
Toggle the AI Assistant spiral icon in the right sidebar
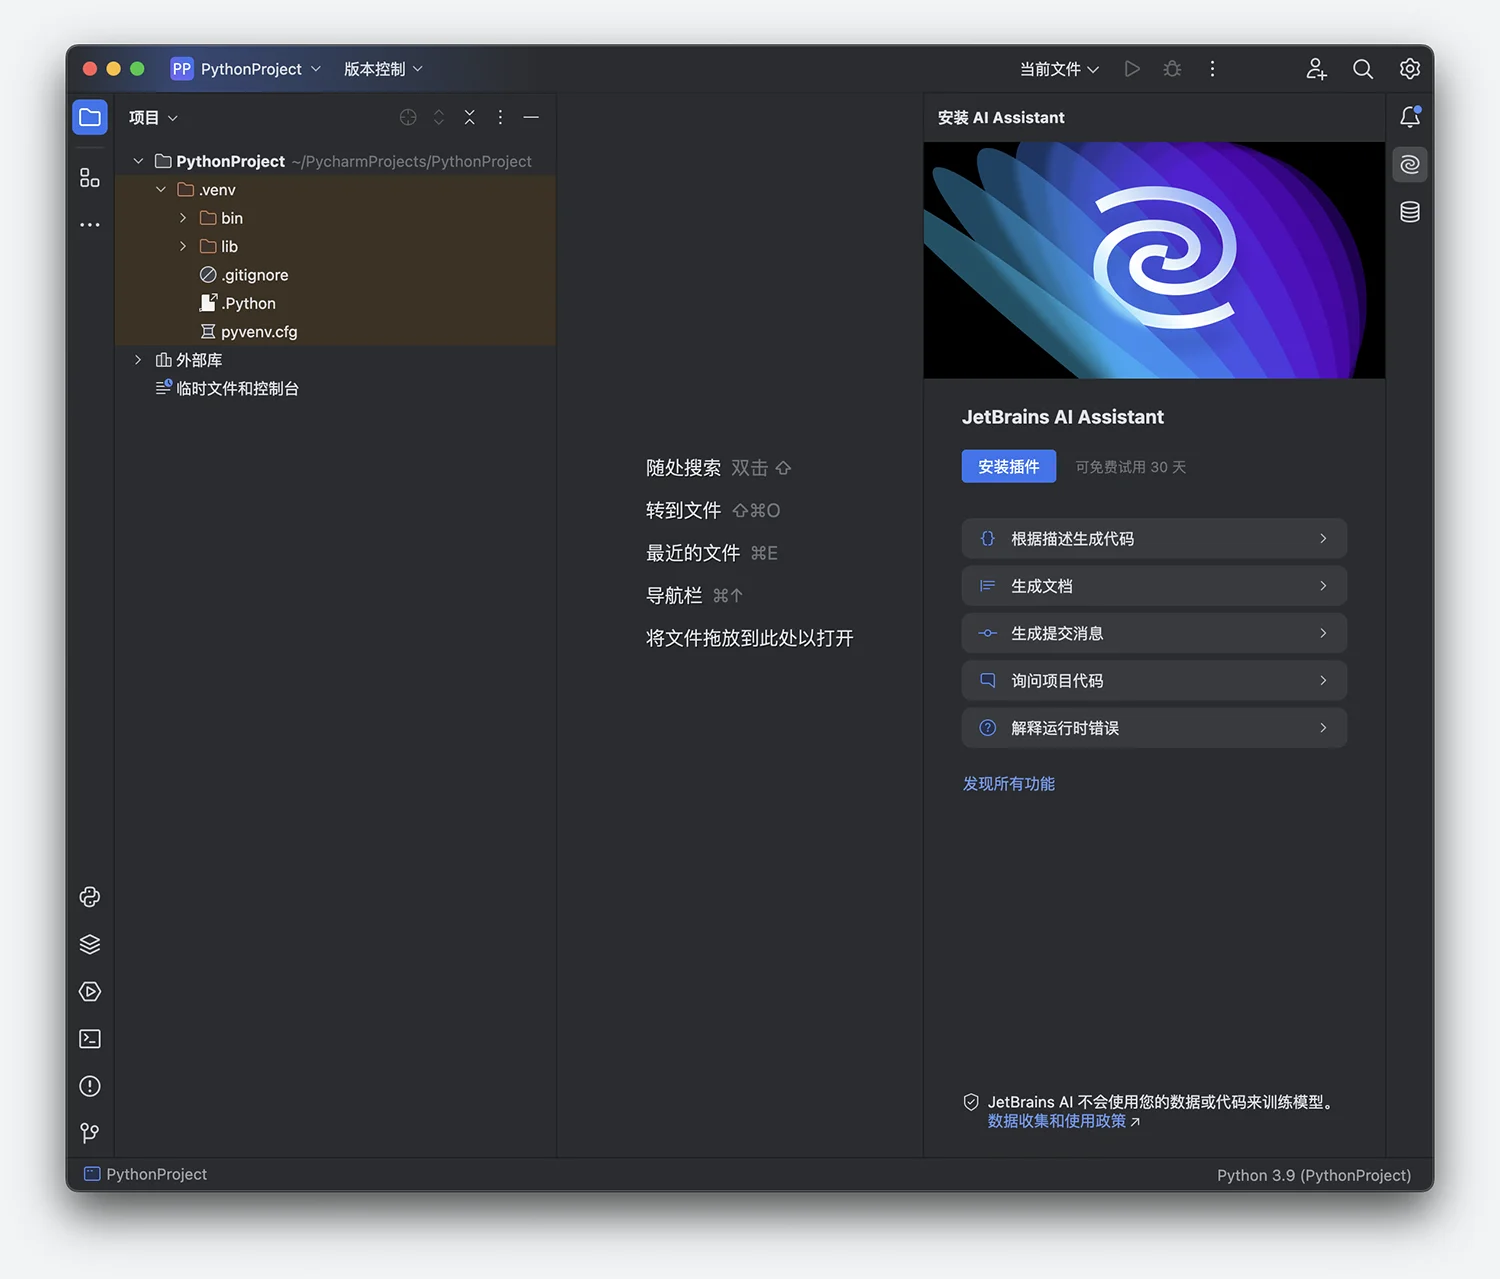[x=1410, y=164]
